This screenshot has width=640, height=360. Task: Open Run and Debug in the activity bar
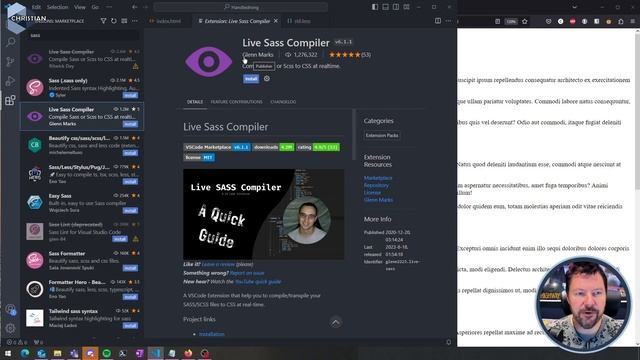pyautogui.click(x=11, y=81)
